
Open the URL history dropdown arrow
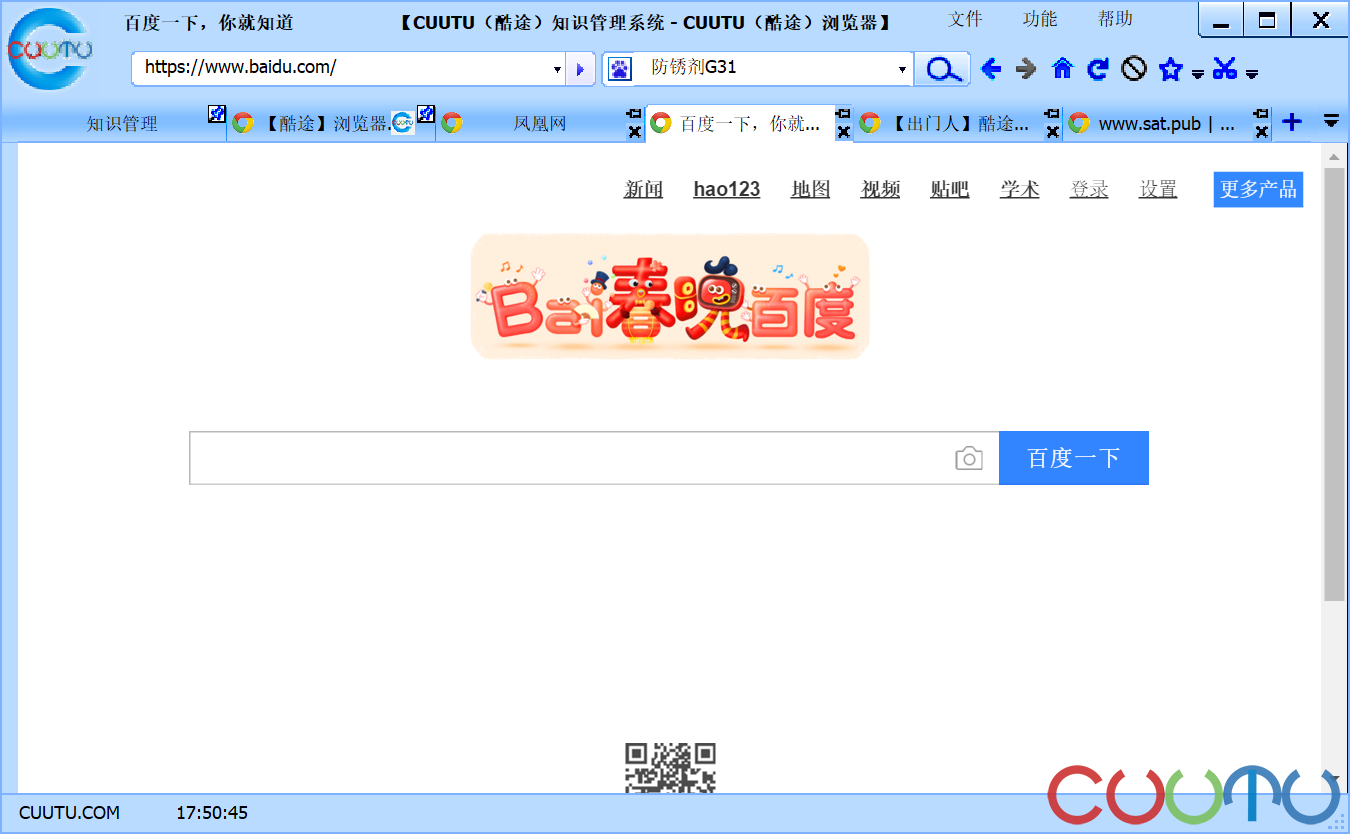(557, 69)
